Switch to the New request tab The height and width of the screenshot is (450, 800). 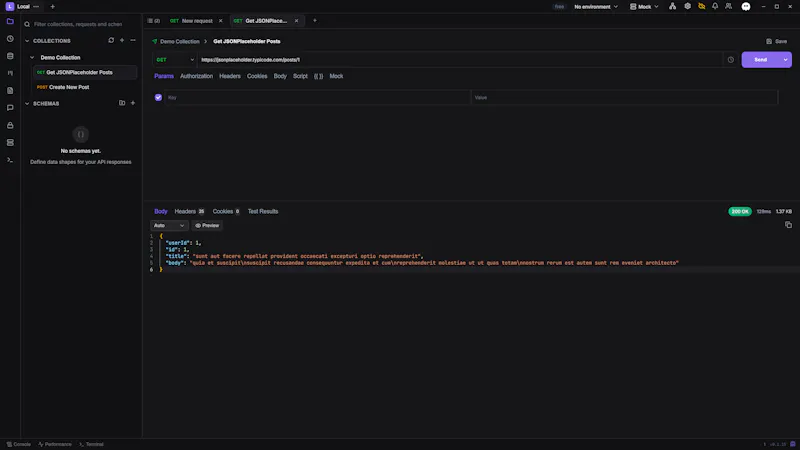(x=192, y=21)
